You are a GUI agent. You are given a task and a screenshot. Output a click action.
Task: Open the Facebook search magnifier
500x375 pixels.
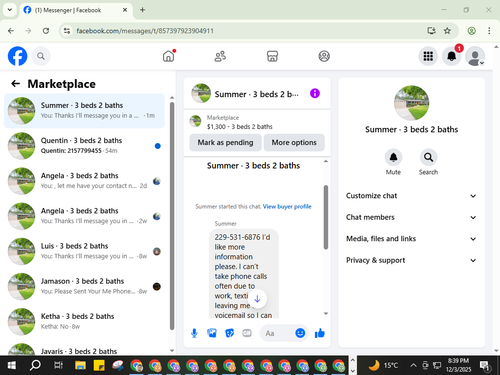coord(41,56)
